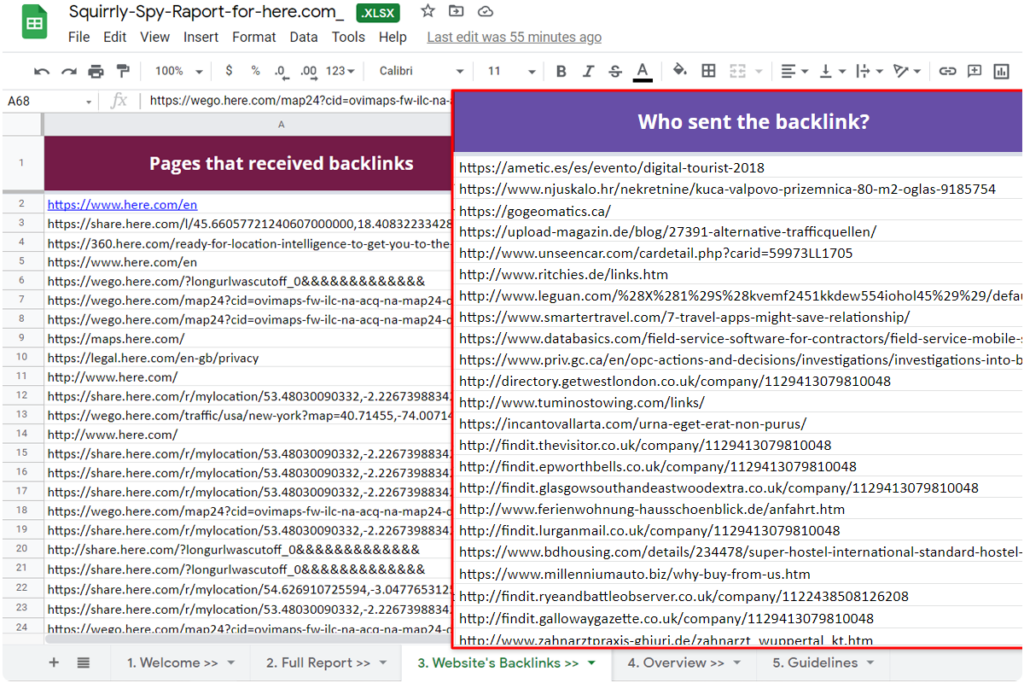Screen dimensions: 1024x683
Task: Open the font size dropdown
Action: point(511,71)
